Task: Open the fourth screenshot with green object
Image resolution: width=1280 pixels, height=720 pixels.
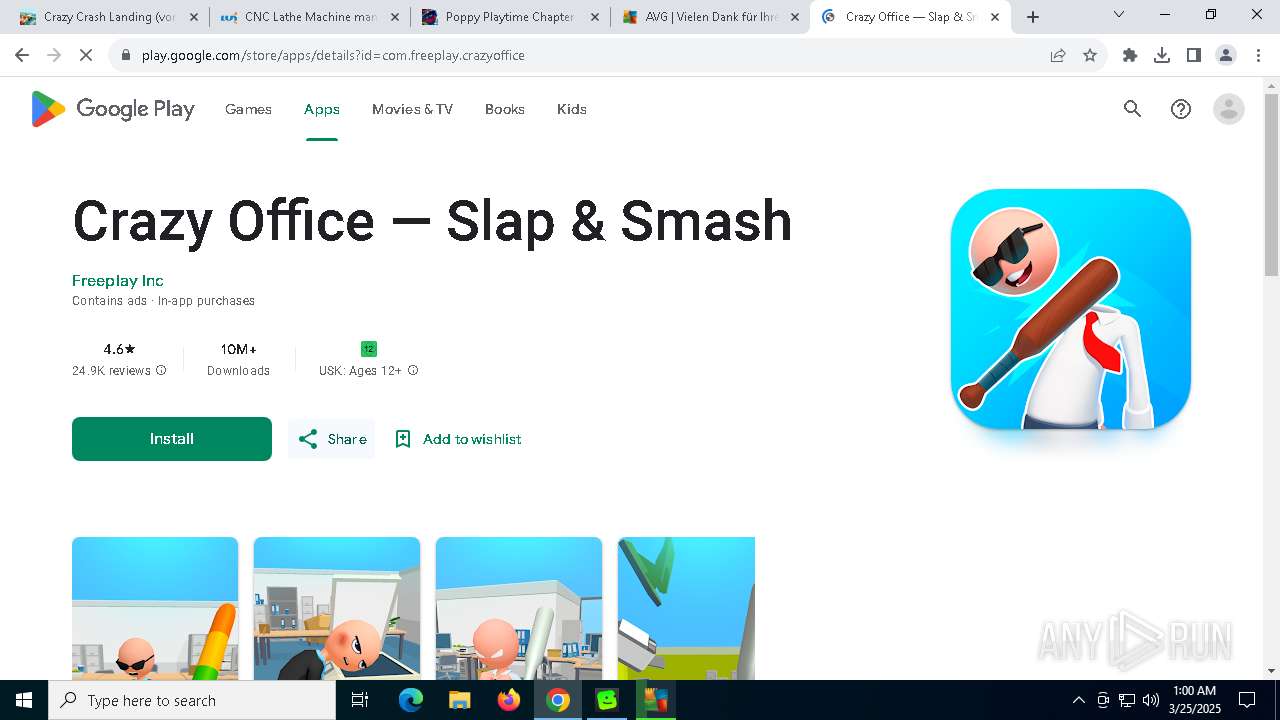Action: [x=686, y=608]
